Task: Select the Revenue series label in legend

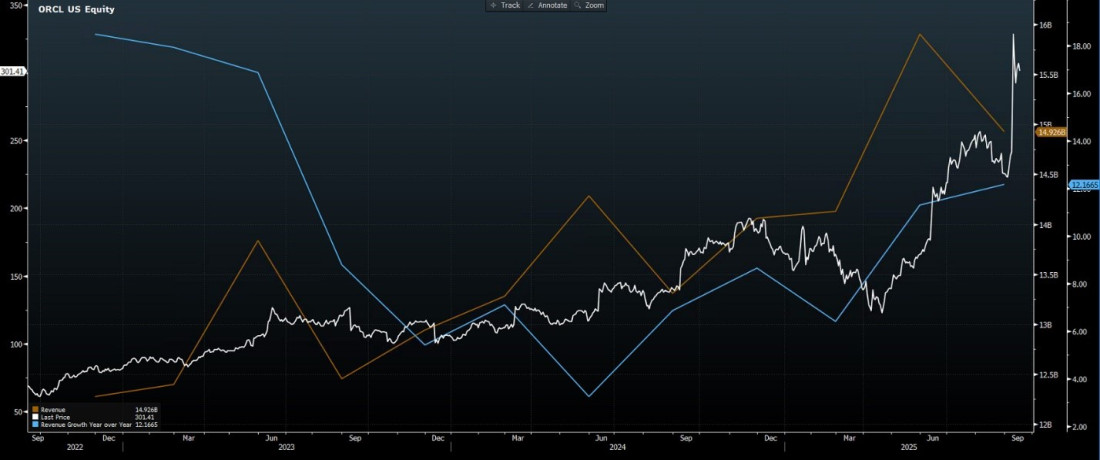Action: click(x=54, y=409)
